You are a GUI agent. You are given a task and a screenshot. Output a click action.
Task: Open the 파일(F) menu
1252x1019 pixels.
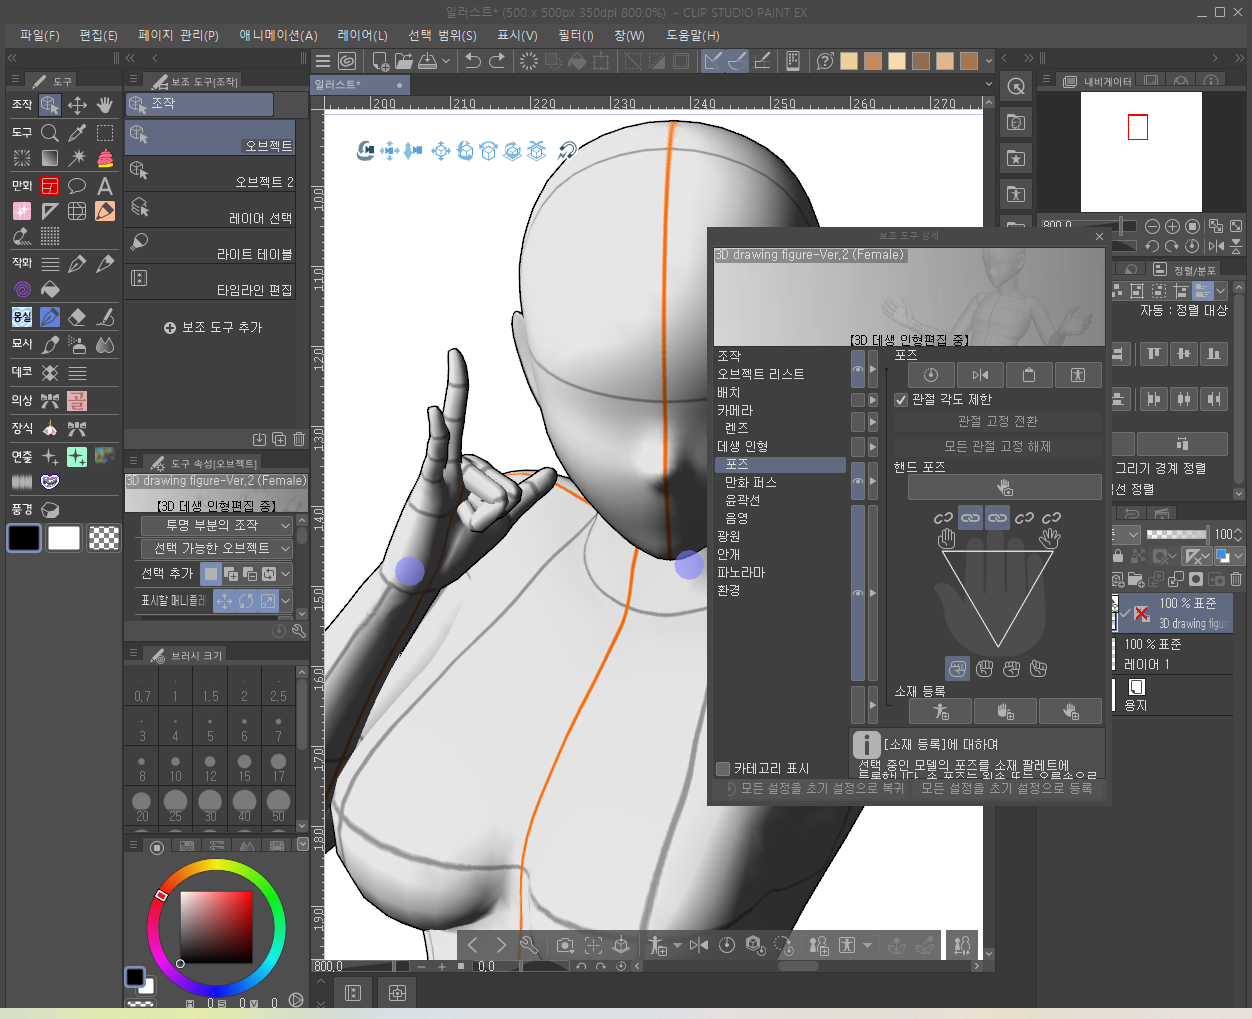pos(40,35)
